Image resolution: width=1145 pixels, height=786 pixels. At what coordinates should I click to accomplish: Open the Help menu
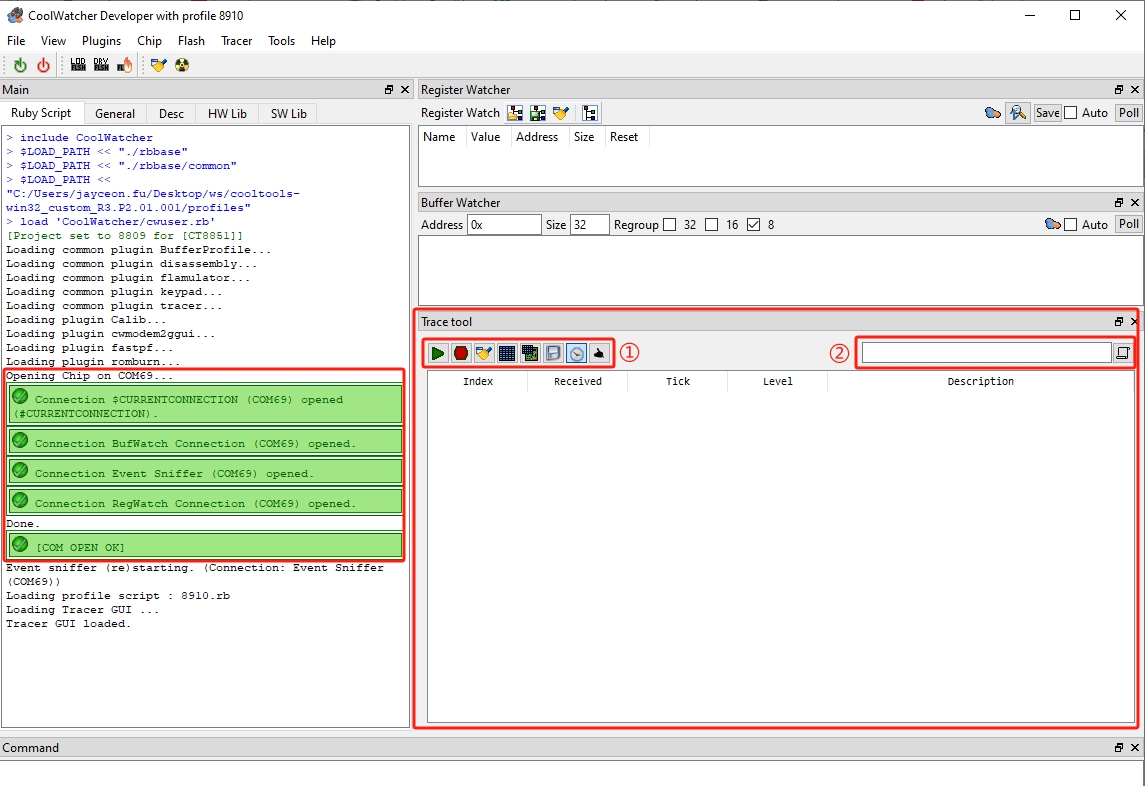[323, 41]
